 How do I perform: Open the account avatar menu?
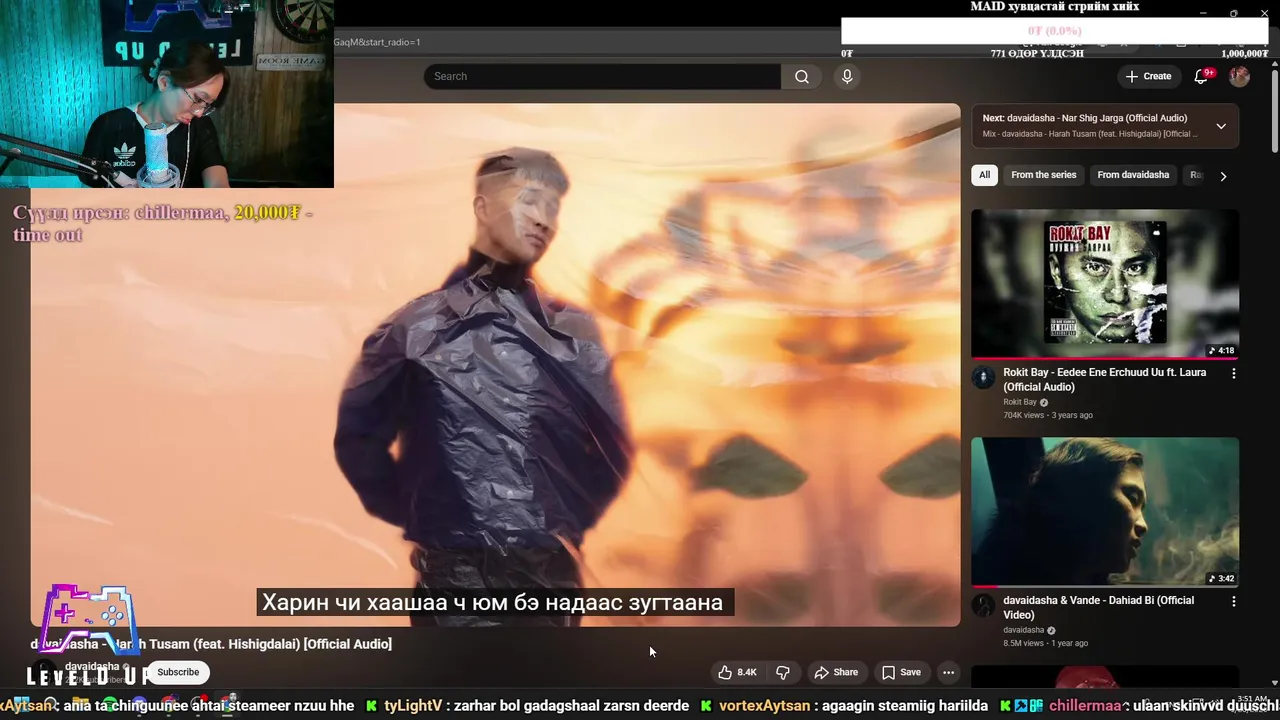click(1239, 76)
